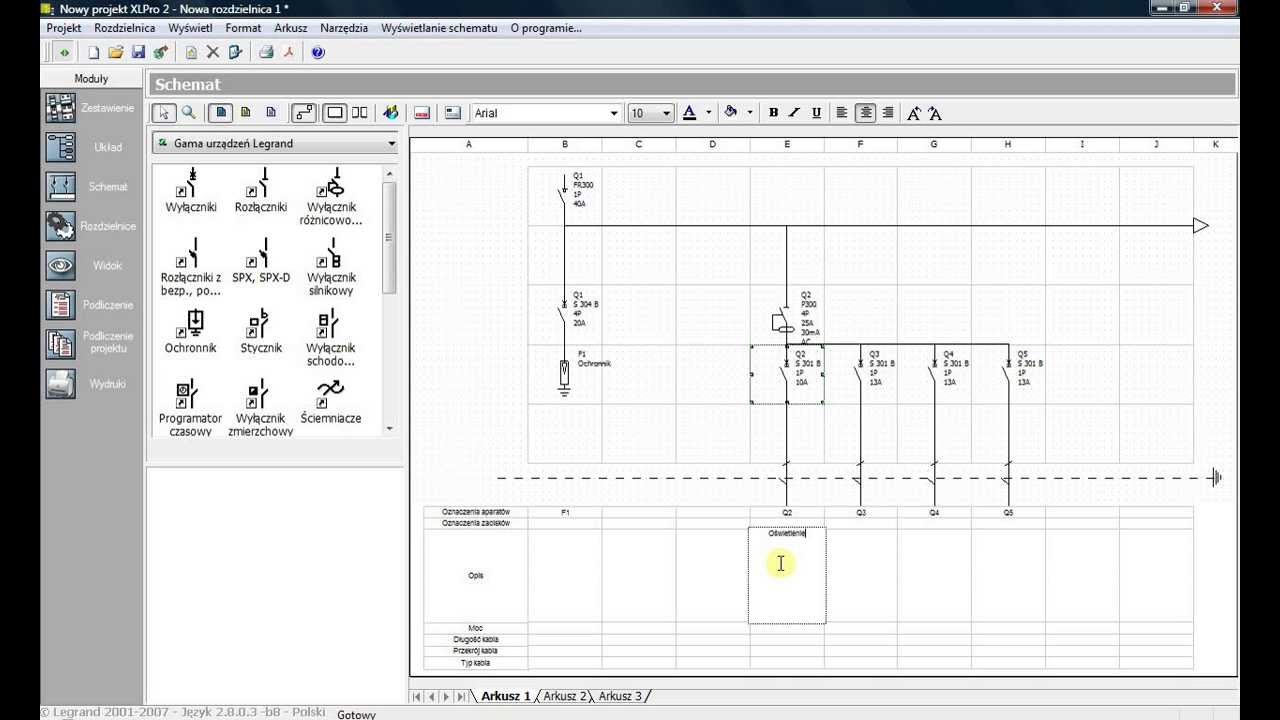Increase font size with enlarge A button
Screen dimensions: 1280x720
pyautogui.click(x=914, y=113)
